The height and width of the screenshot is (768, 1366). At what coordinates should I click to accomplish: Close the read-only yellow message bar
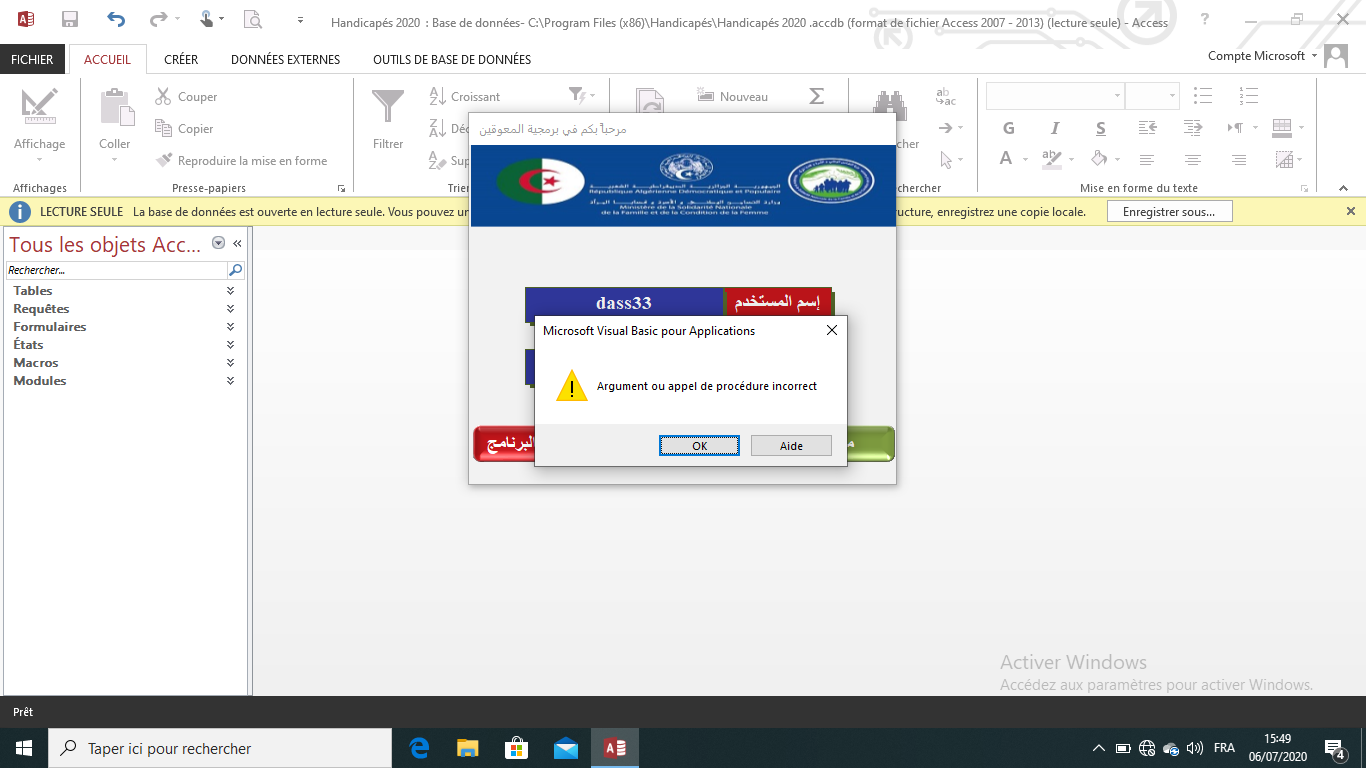[x=1351, y=211]
